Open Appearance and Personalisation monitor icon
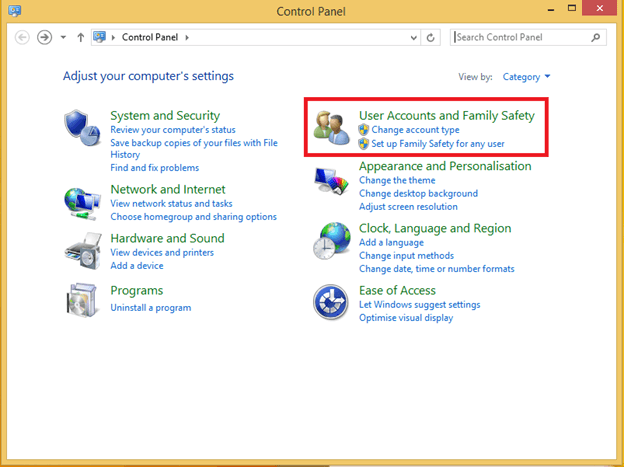The width and height of the screenshot is (624, 467). coord(331,180)
